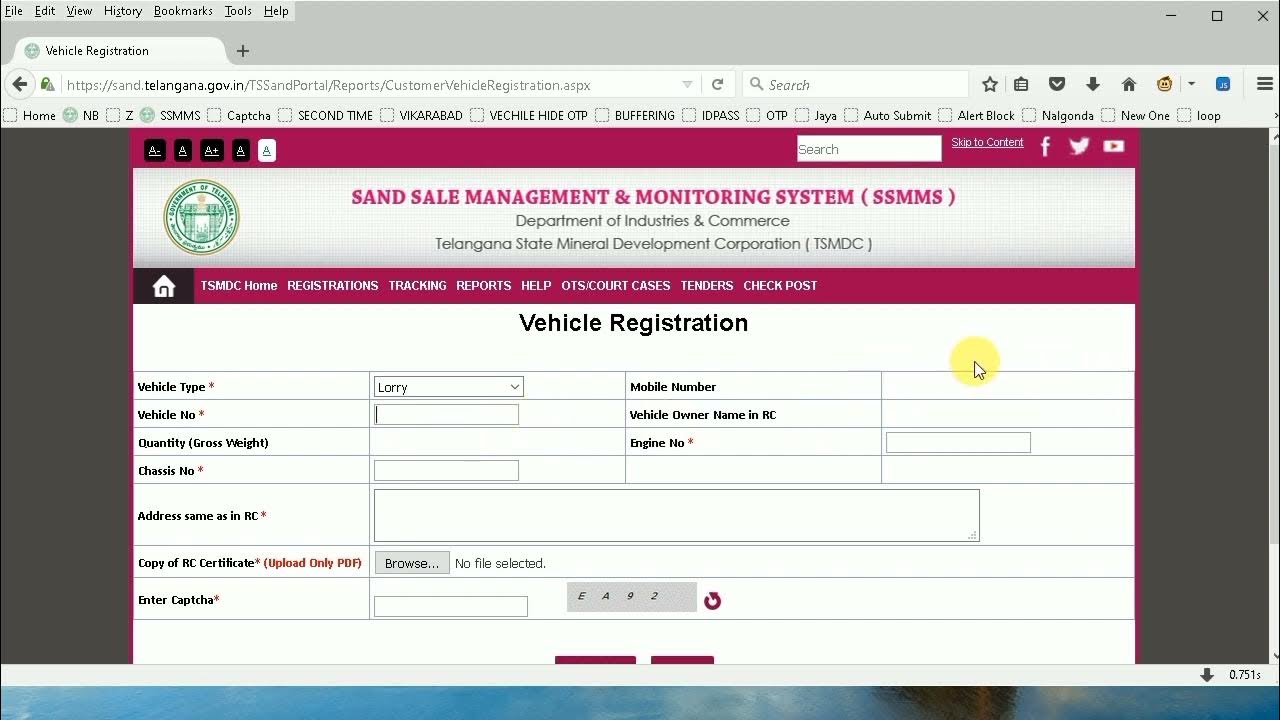The height and width of the screenshot is (720, 1280).
Task: Open REPORTS navigation menu
Action: [484, 286]
